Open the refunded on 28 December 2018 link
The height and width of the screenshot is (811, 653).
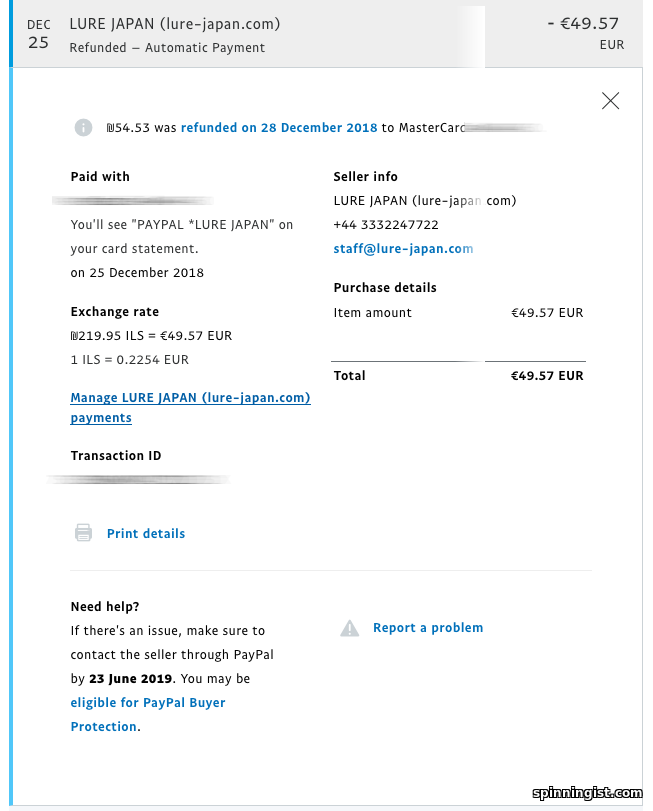(x=279, y=128)
